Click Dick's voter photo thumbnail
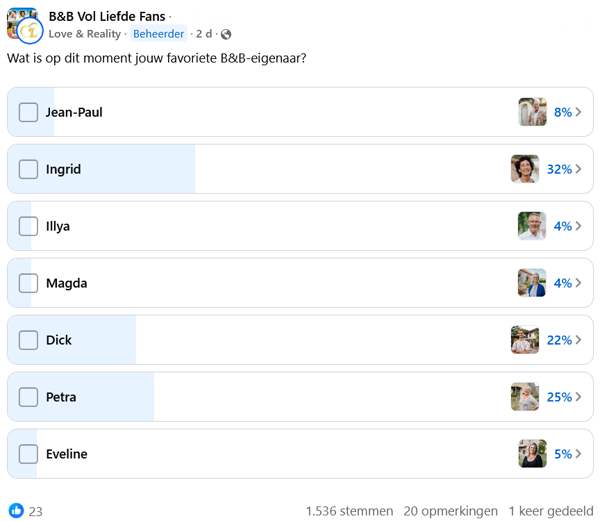Image resolution: width=600 pixels, height=521 pixels. tap(524, 340)
